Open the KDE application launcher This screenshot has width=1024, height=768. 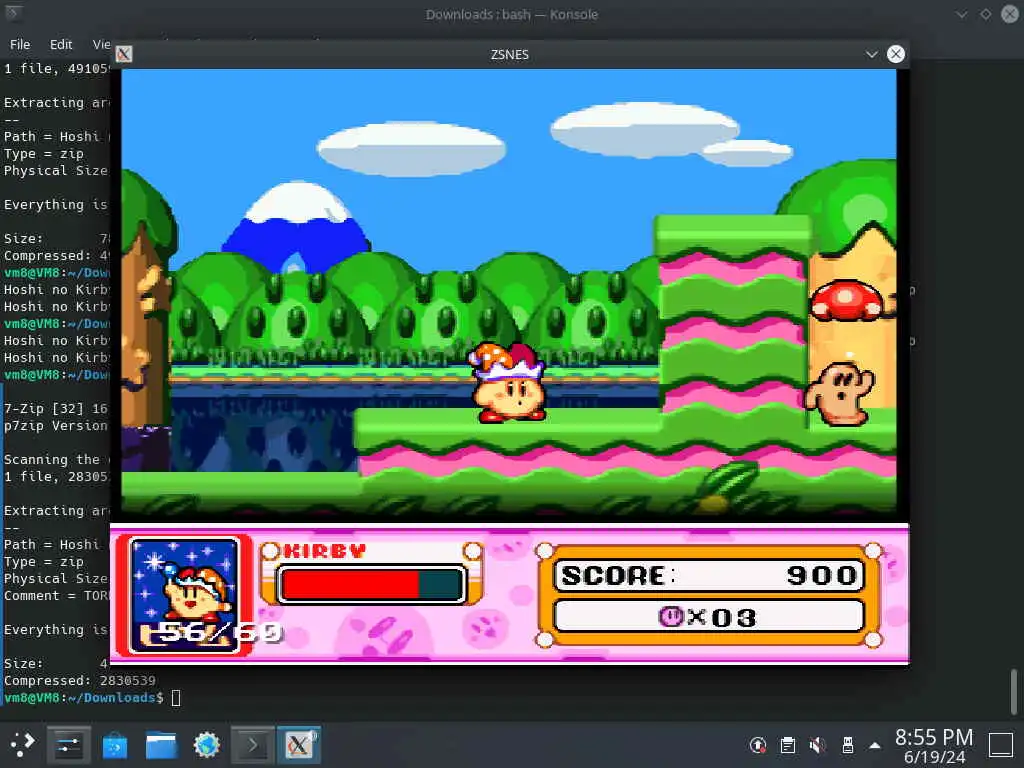pos(22,744)
